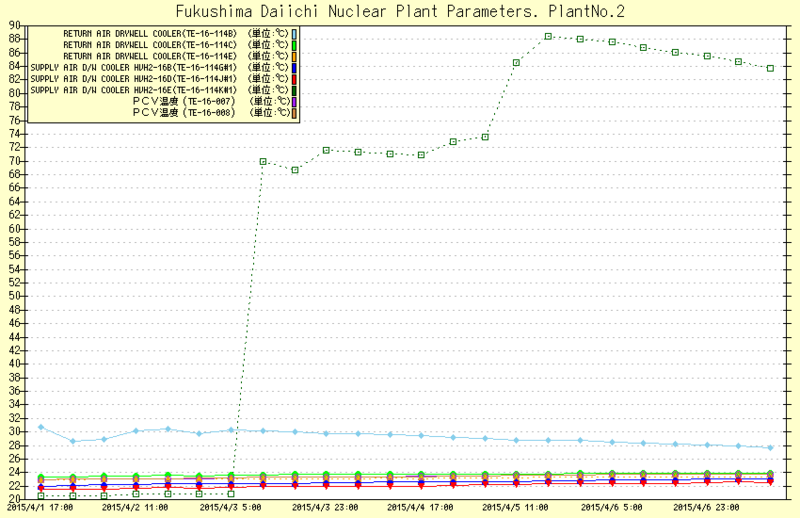Click y-axis value '90'
Screen dimensions: 800x518
[14, 25]
